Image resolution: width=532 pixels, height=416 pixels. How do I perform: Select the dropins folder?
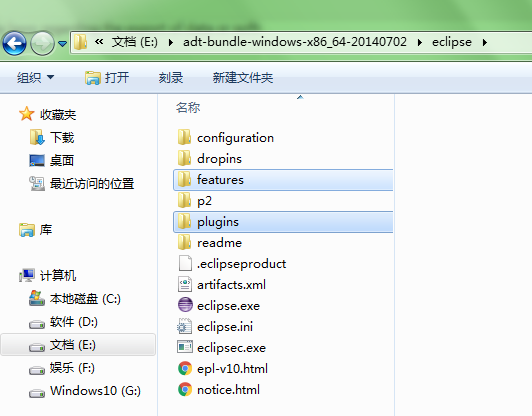[219, 159]
